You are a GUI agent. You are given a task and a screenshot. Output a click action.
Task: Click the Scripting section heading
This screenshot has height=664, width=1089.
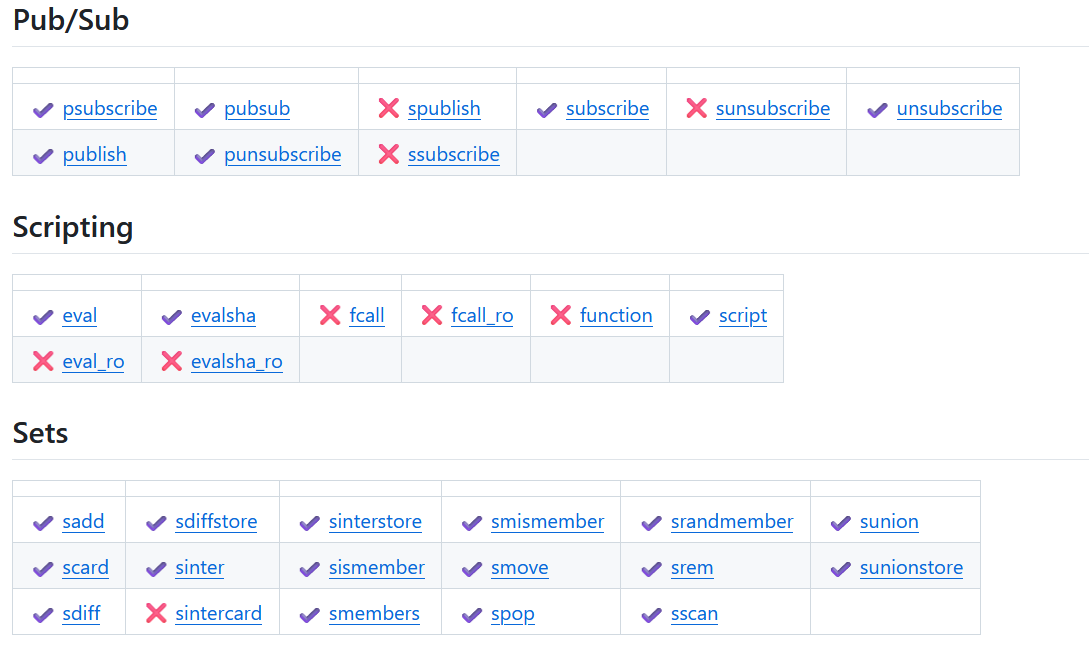[x=73, y=228]
